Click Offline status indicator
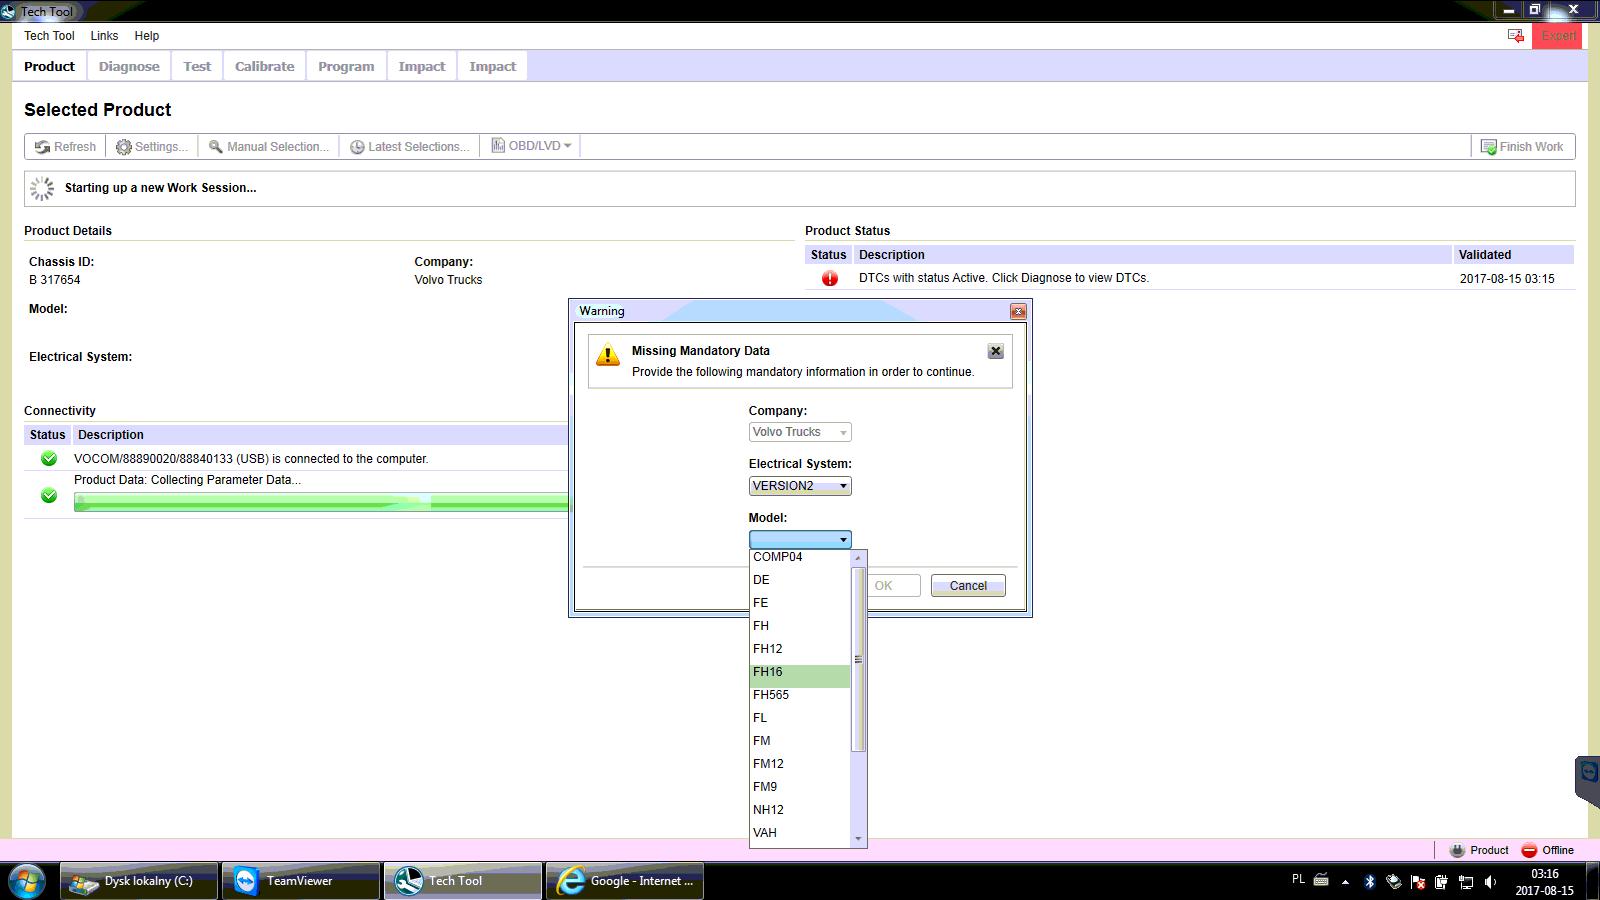Image resolution: width=1600 pixels, height=900 pixels. pos(1547,850)
